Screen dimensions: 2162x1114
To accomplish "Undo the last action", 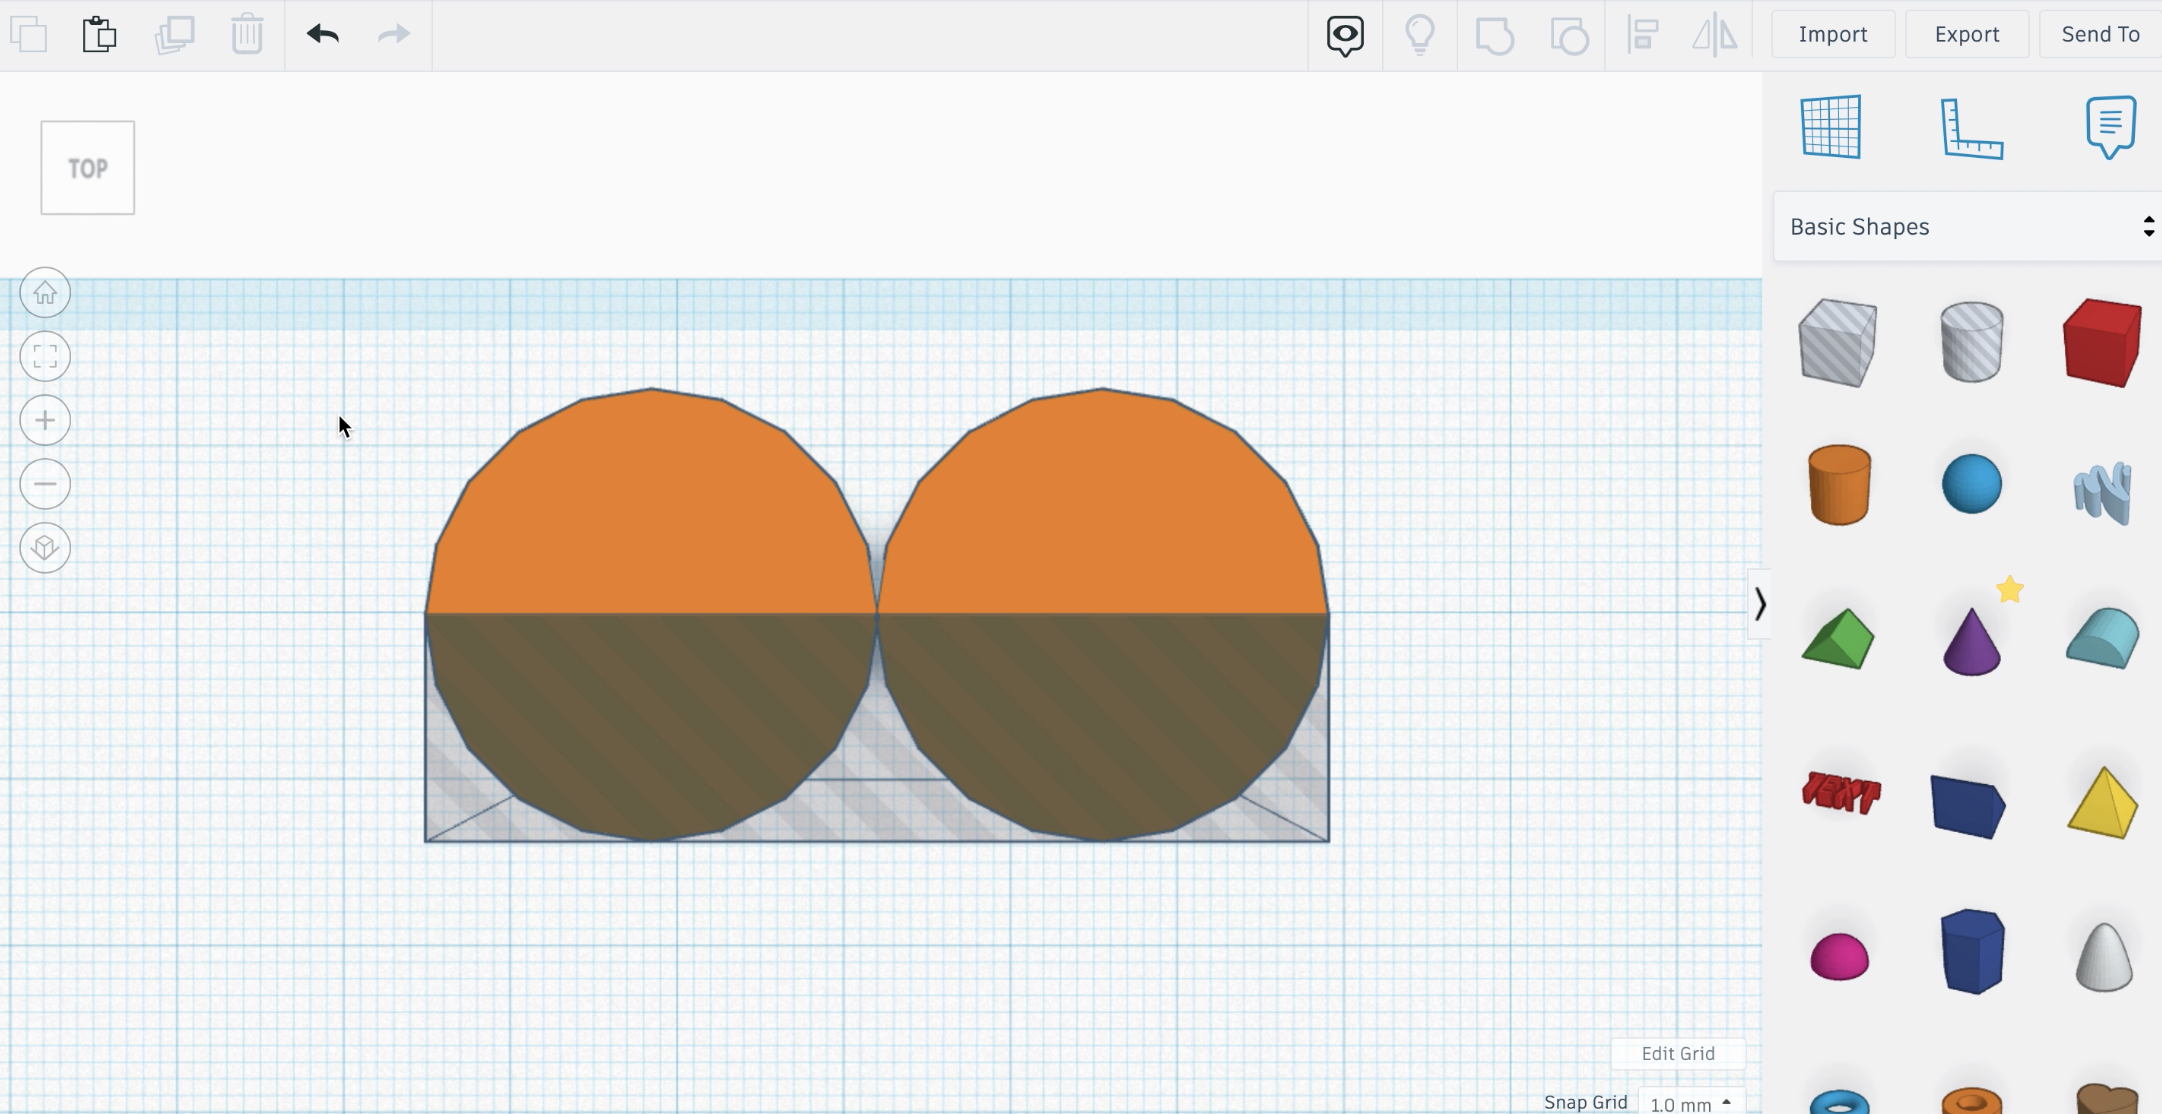I will [323, 34].
